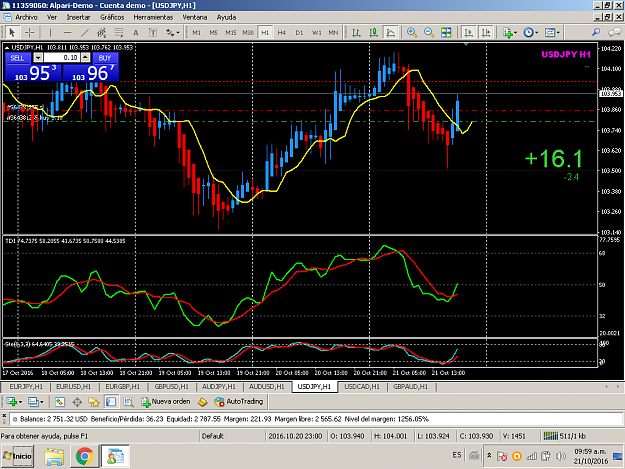Zoom out of the chart
Viewport: 625px width, 469px height.
pos(429,32)
